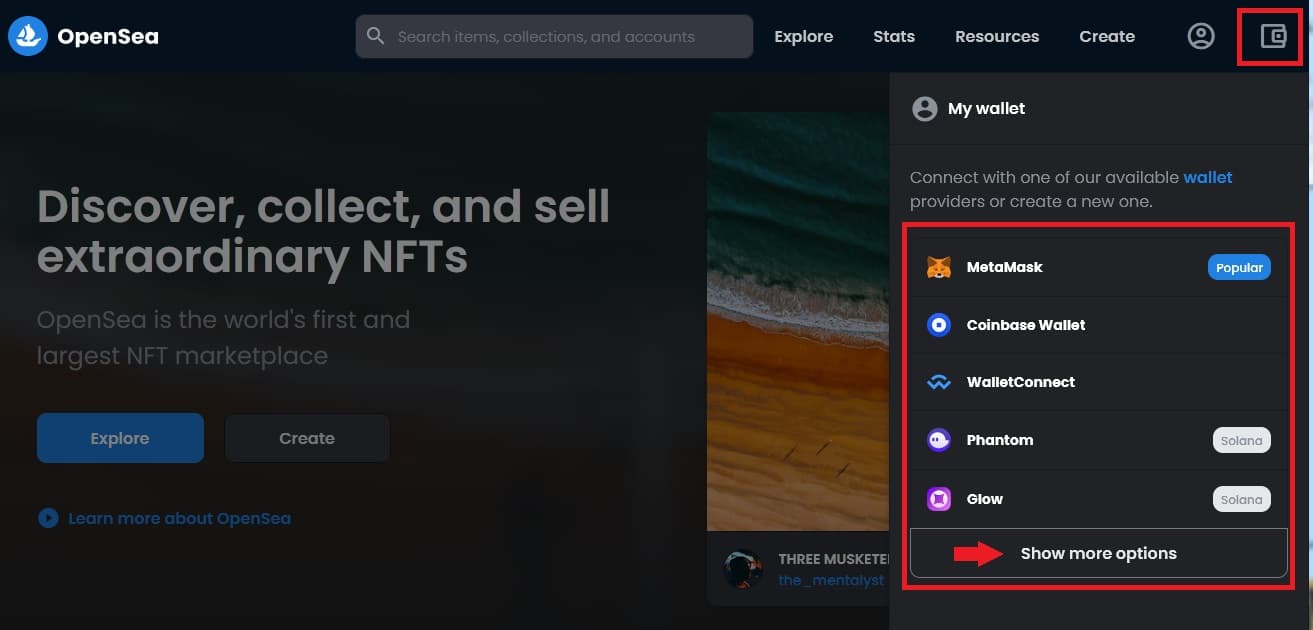This screenshot has height=630, width=1313.
Task: Click the Solana badge beside Glow
Action: [1242, 499]
